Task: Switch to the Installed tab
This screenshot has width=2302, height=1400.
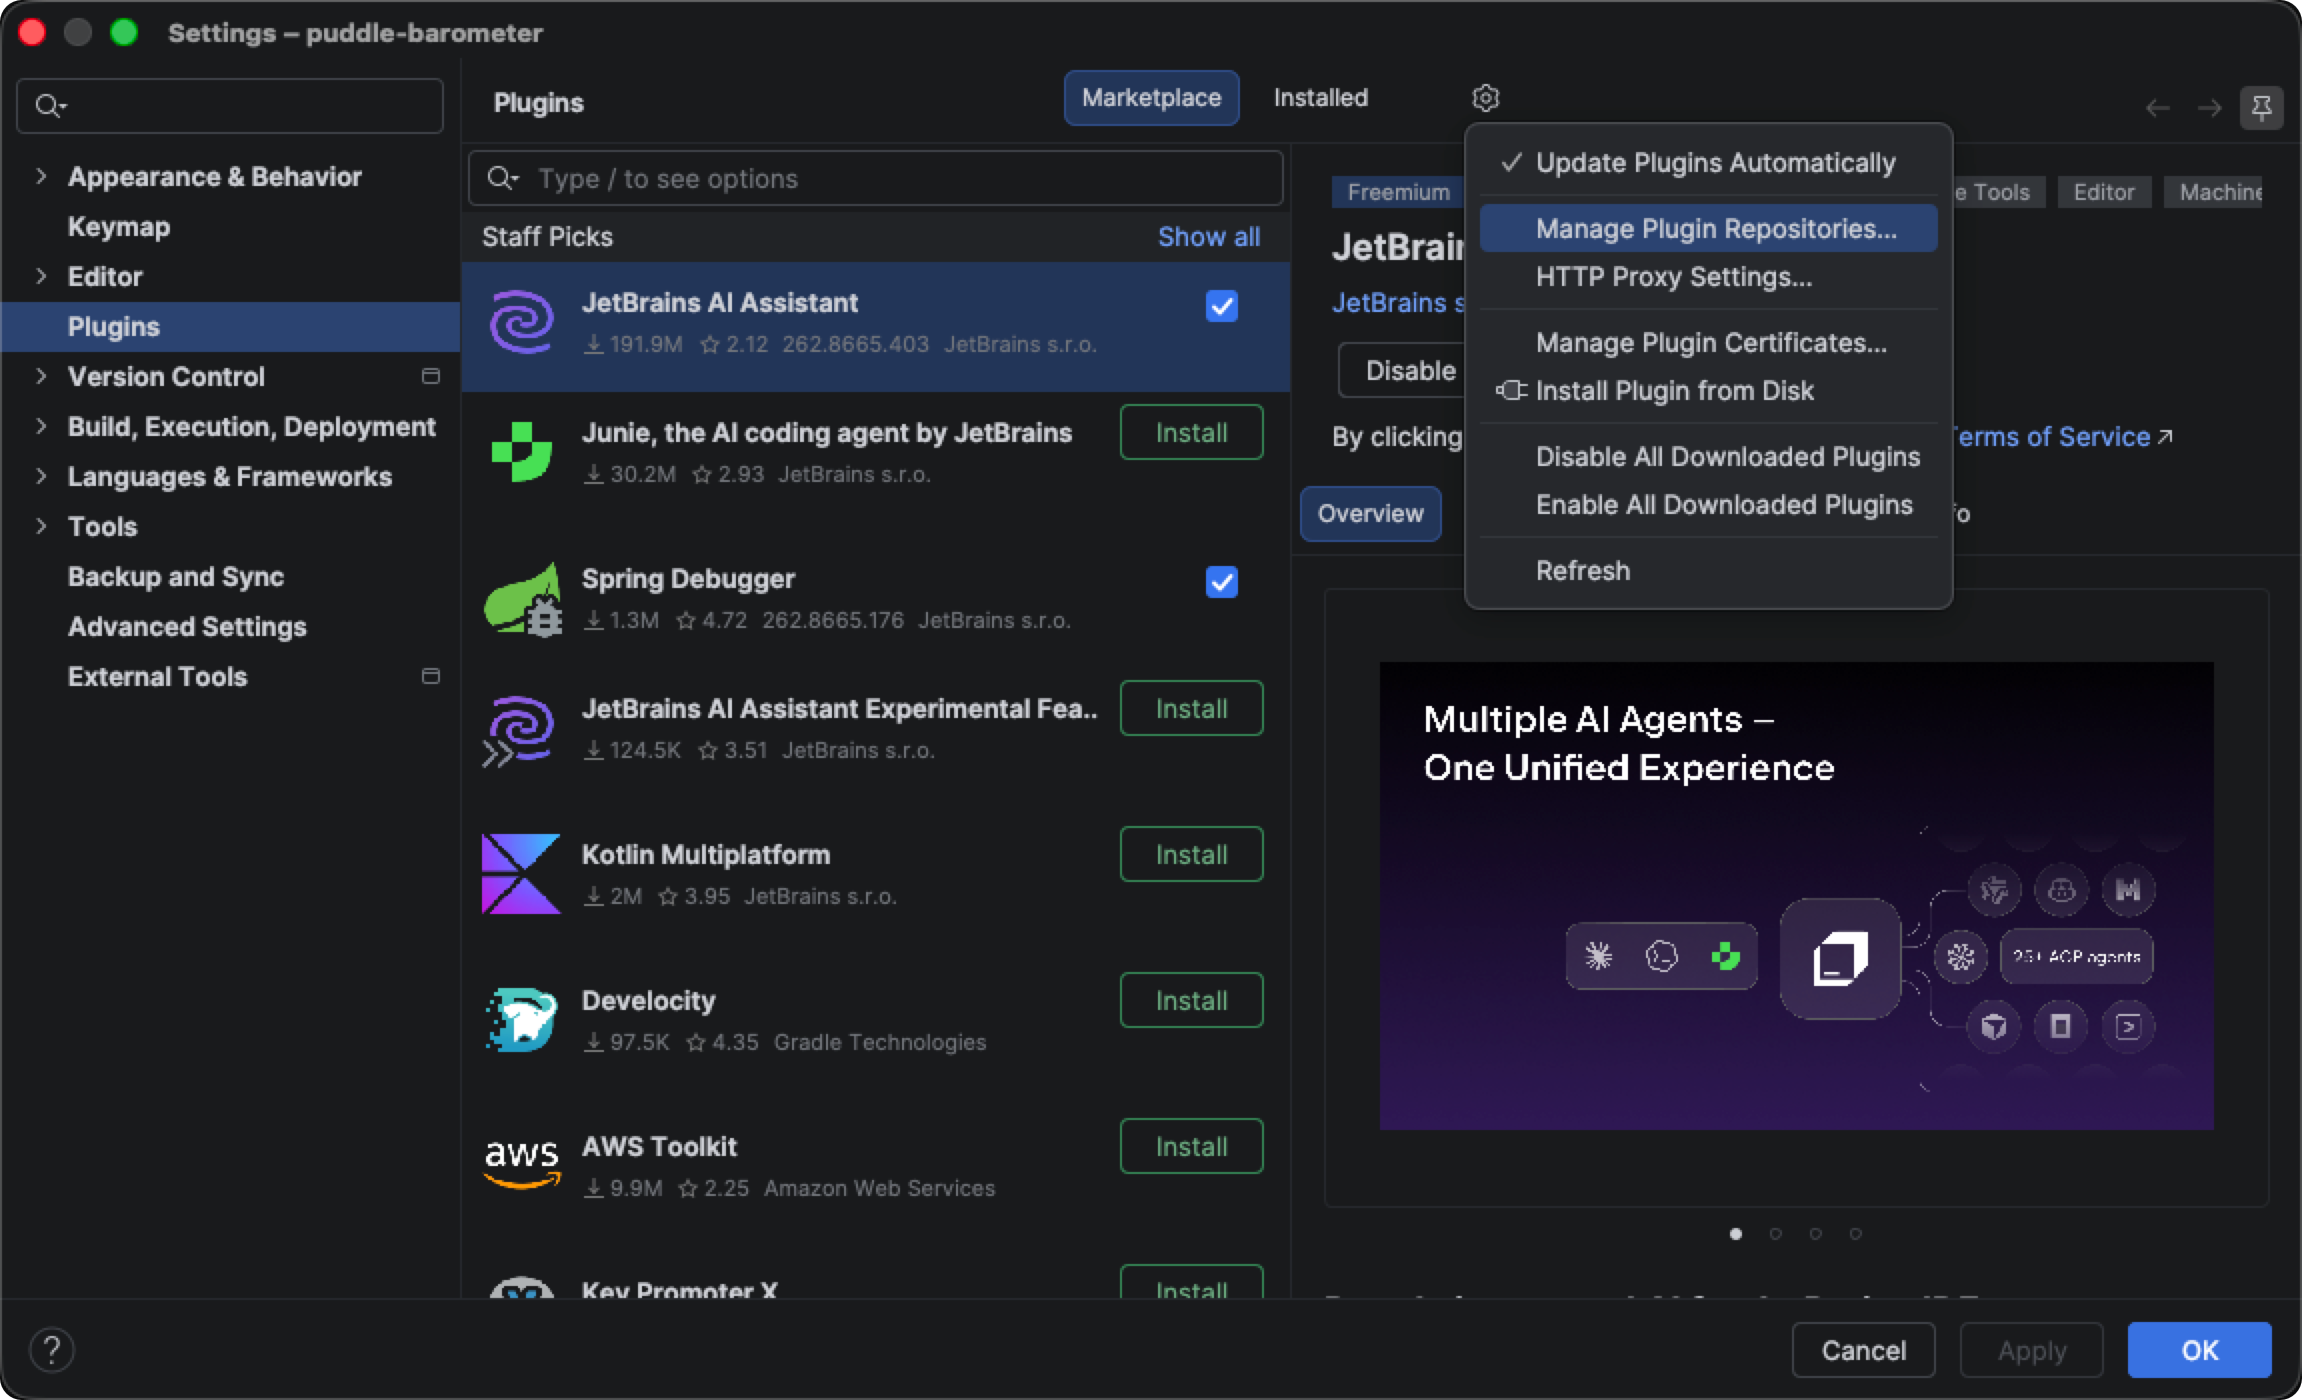Action: 1320,98
